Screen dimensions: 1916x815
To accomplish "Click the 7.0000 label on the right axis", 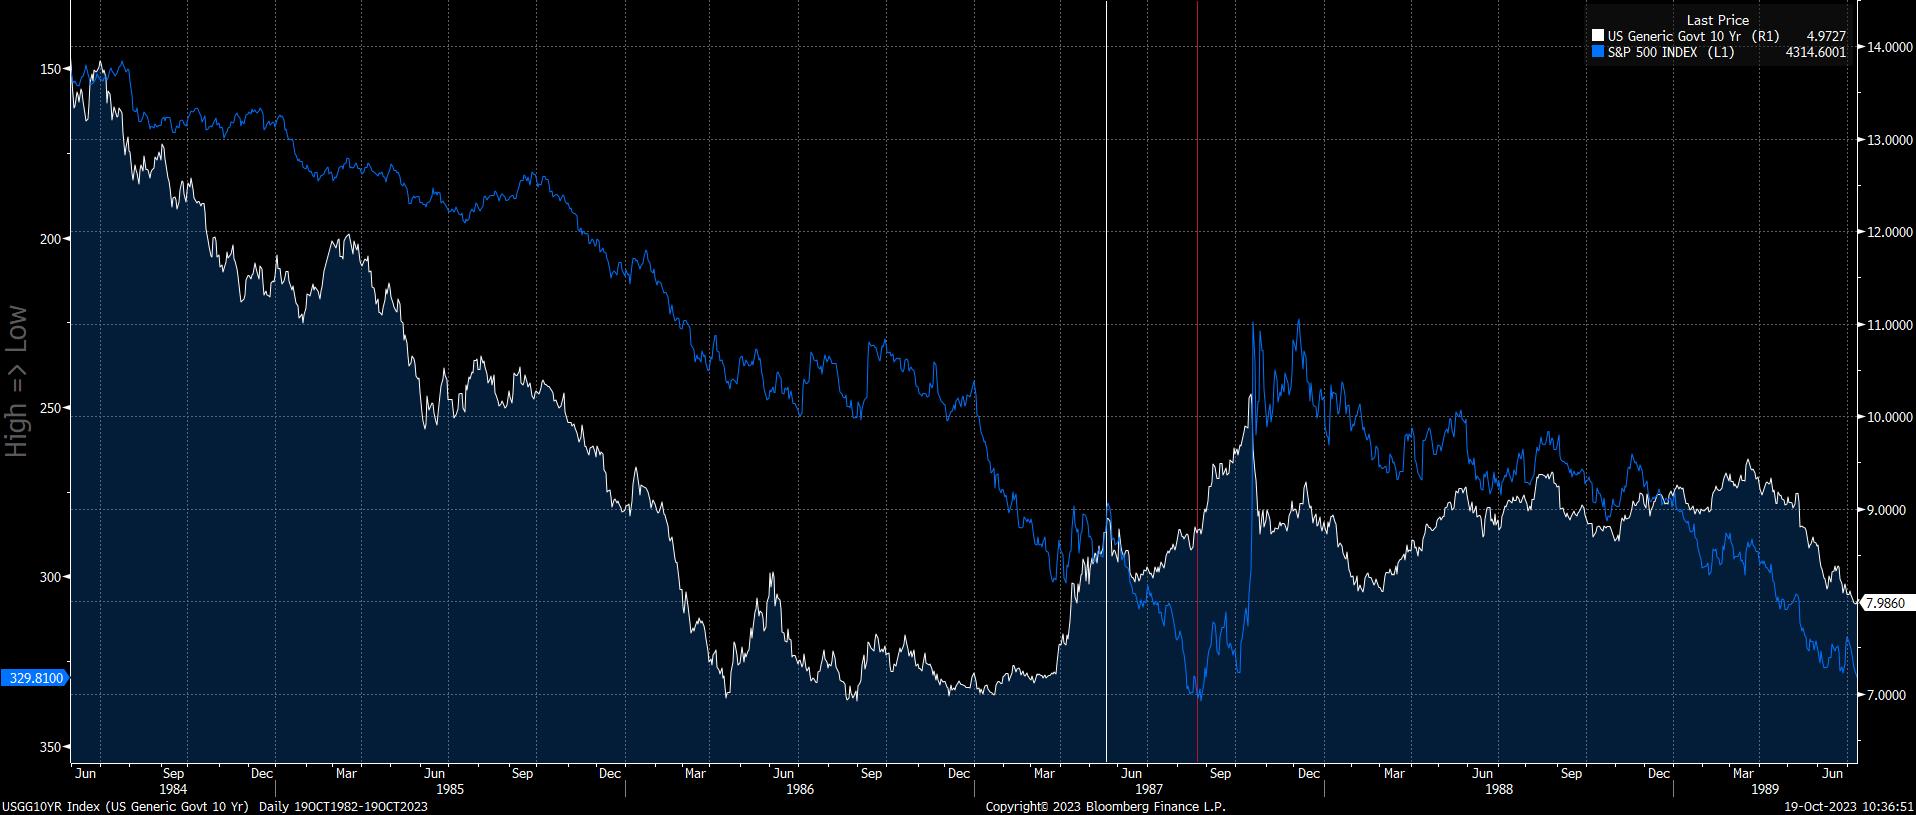I will 1888,695.
